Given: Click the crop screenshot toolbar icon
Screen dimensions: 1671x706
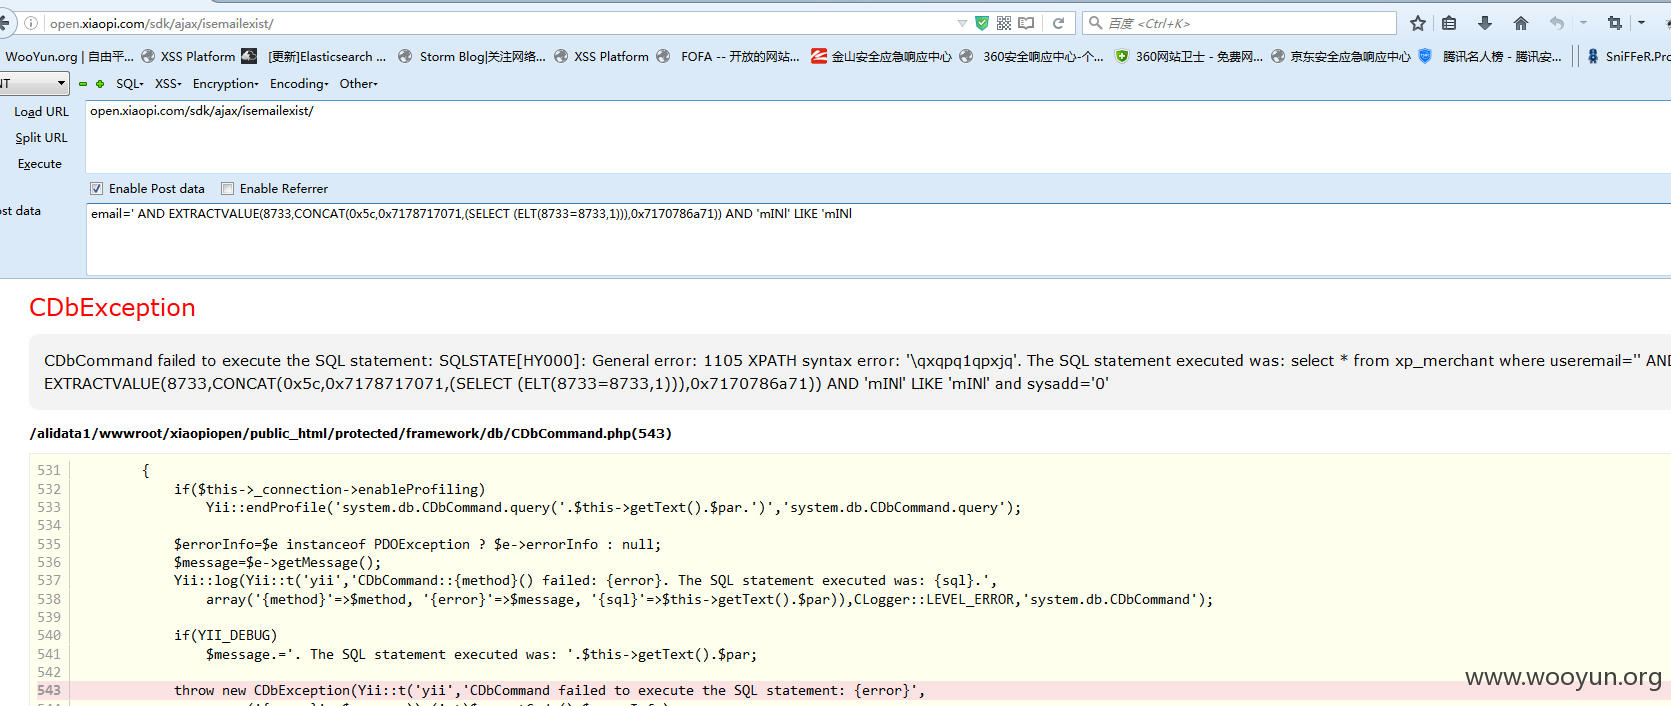Looking at the screenshot, I should coord(1615,23).
